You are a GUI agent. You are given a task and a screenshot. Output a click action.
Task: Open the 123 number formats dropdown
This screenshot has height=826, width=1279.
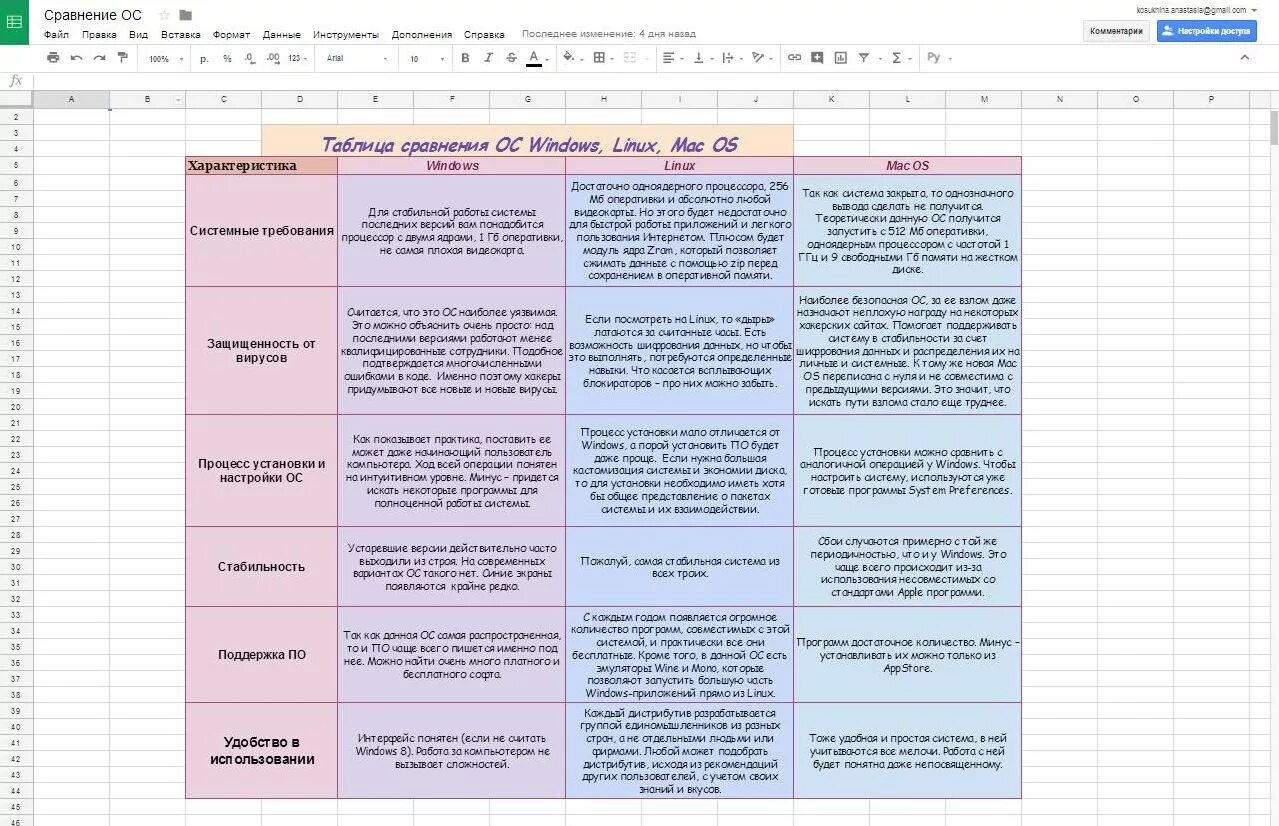297,59
